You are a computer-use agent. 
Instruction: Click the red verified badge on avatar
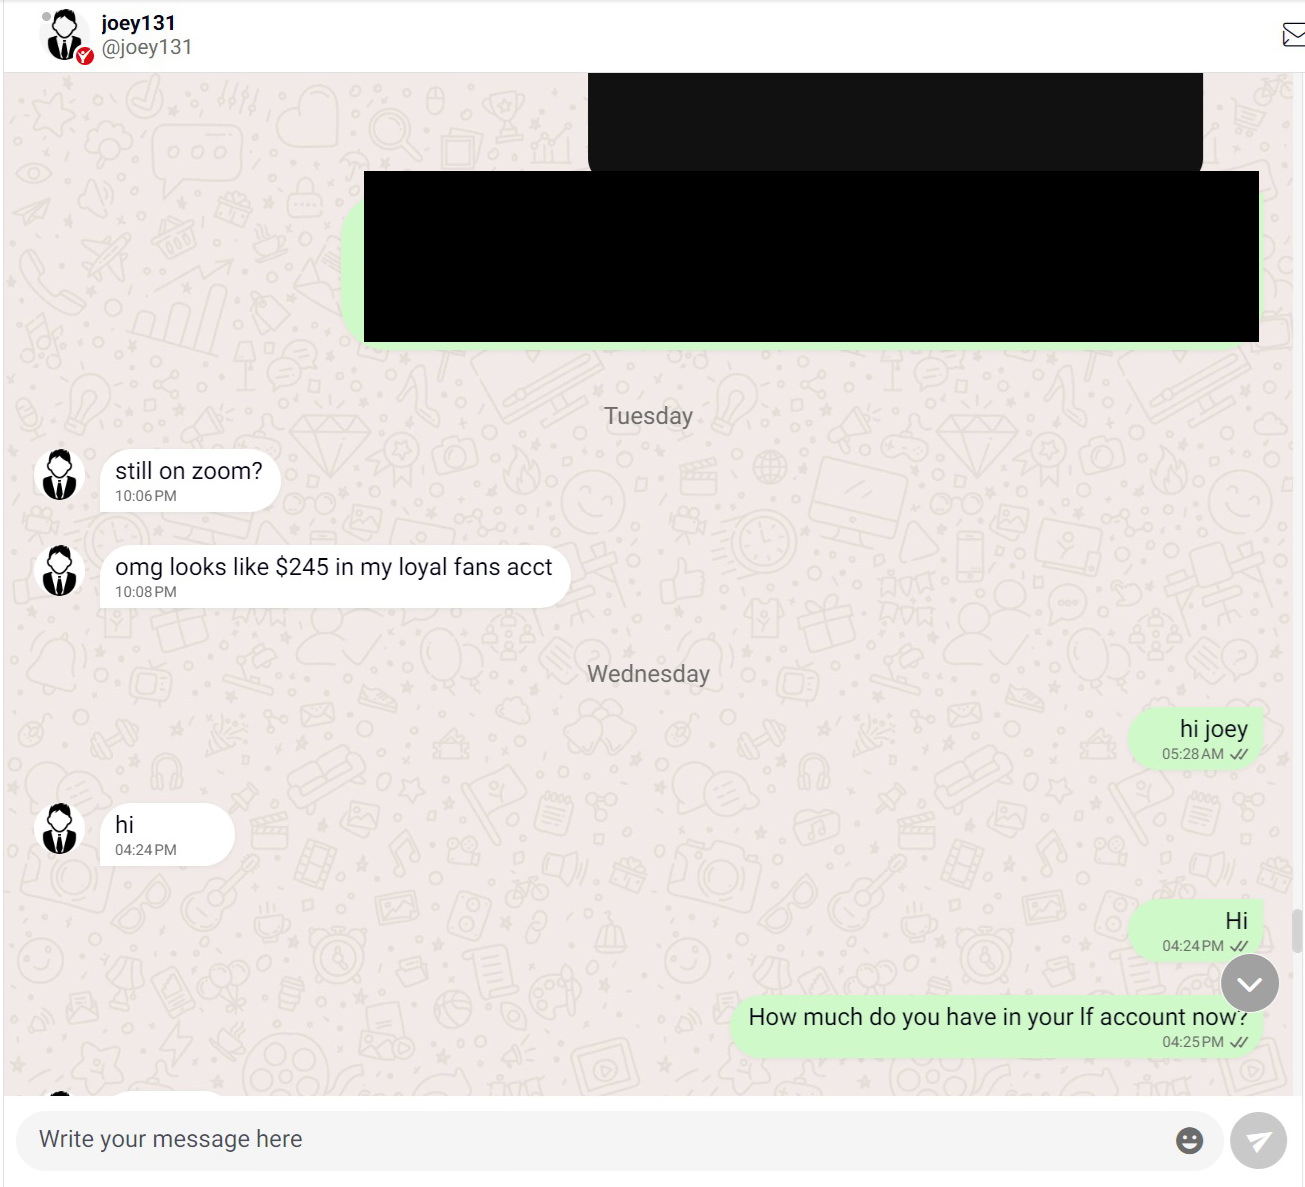[x=85, y=56]
